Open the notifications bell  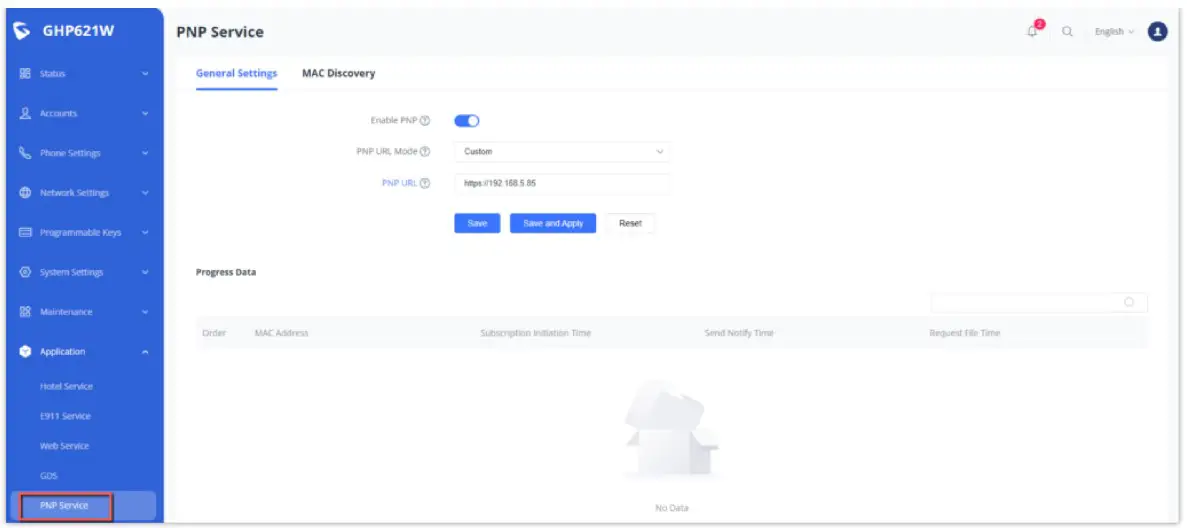click(1032, 32)
